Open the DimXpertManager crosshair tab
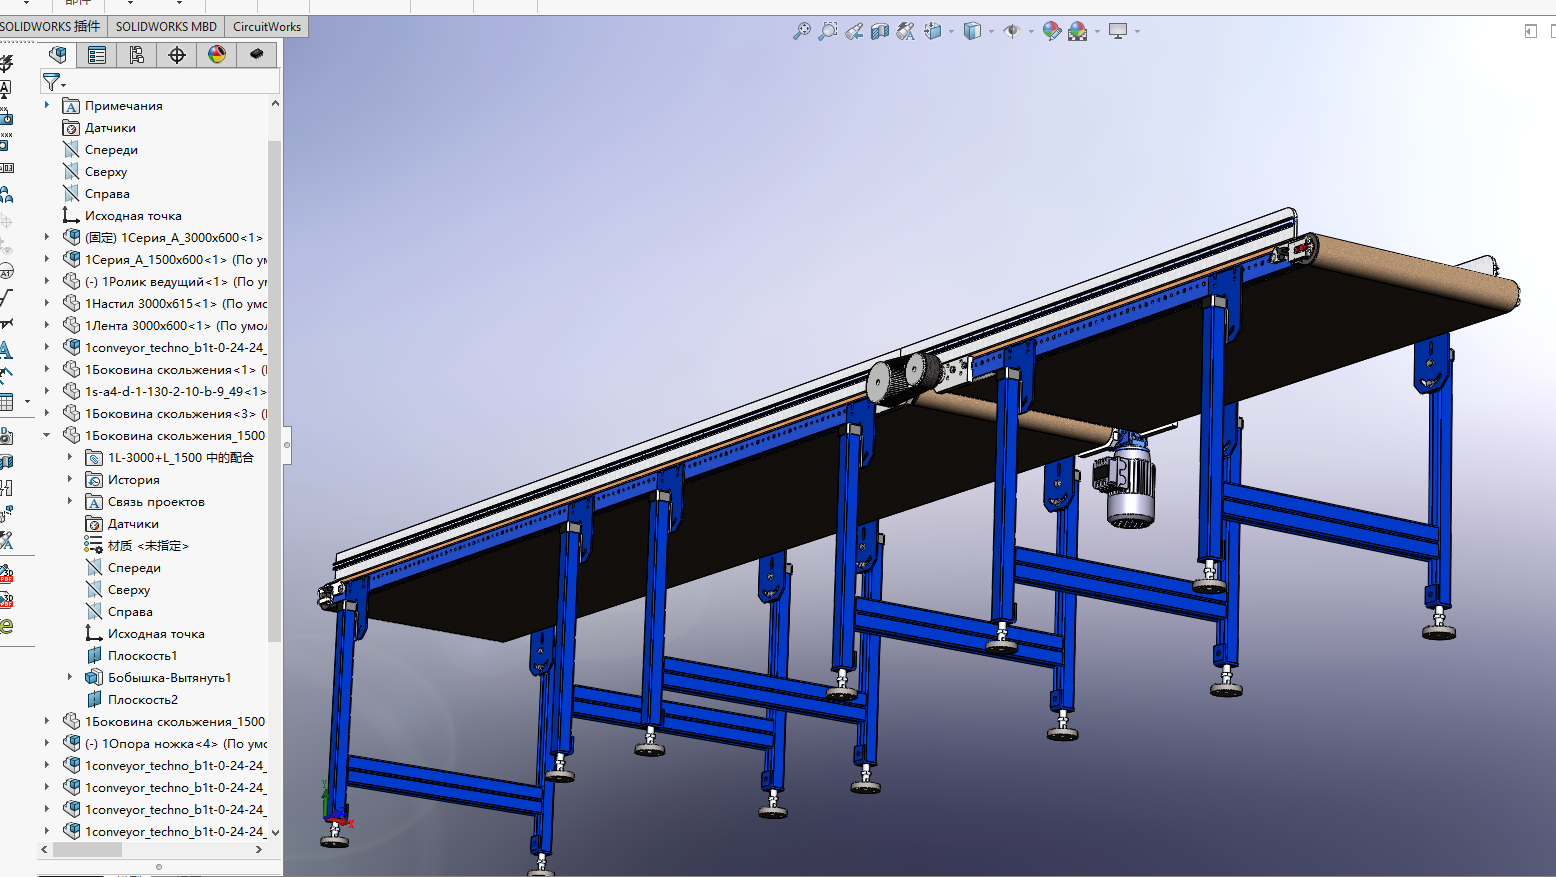This screenshot has width=1556, height=877. 177,54
